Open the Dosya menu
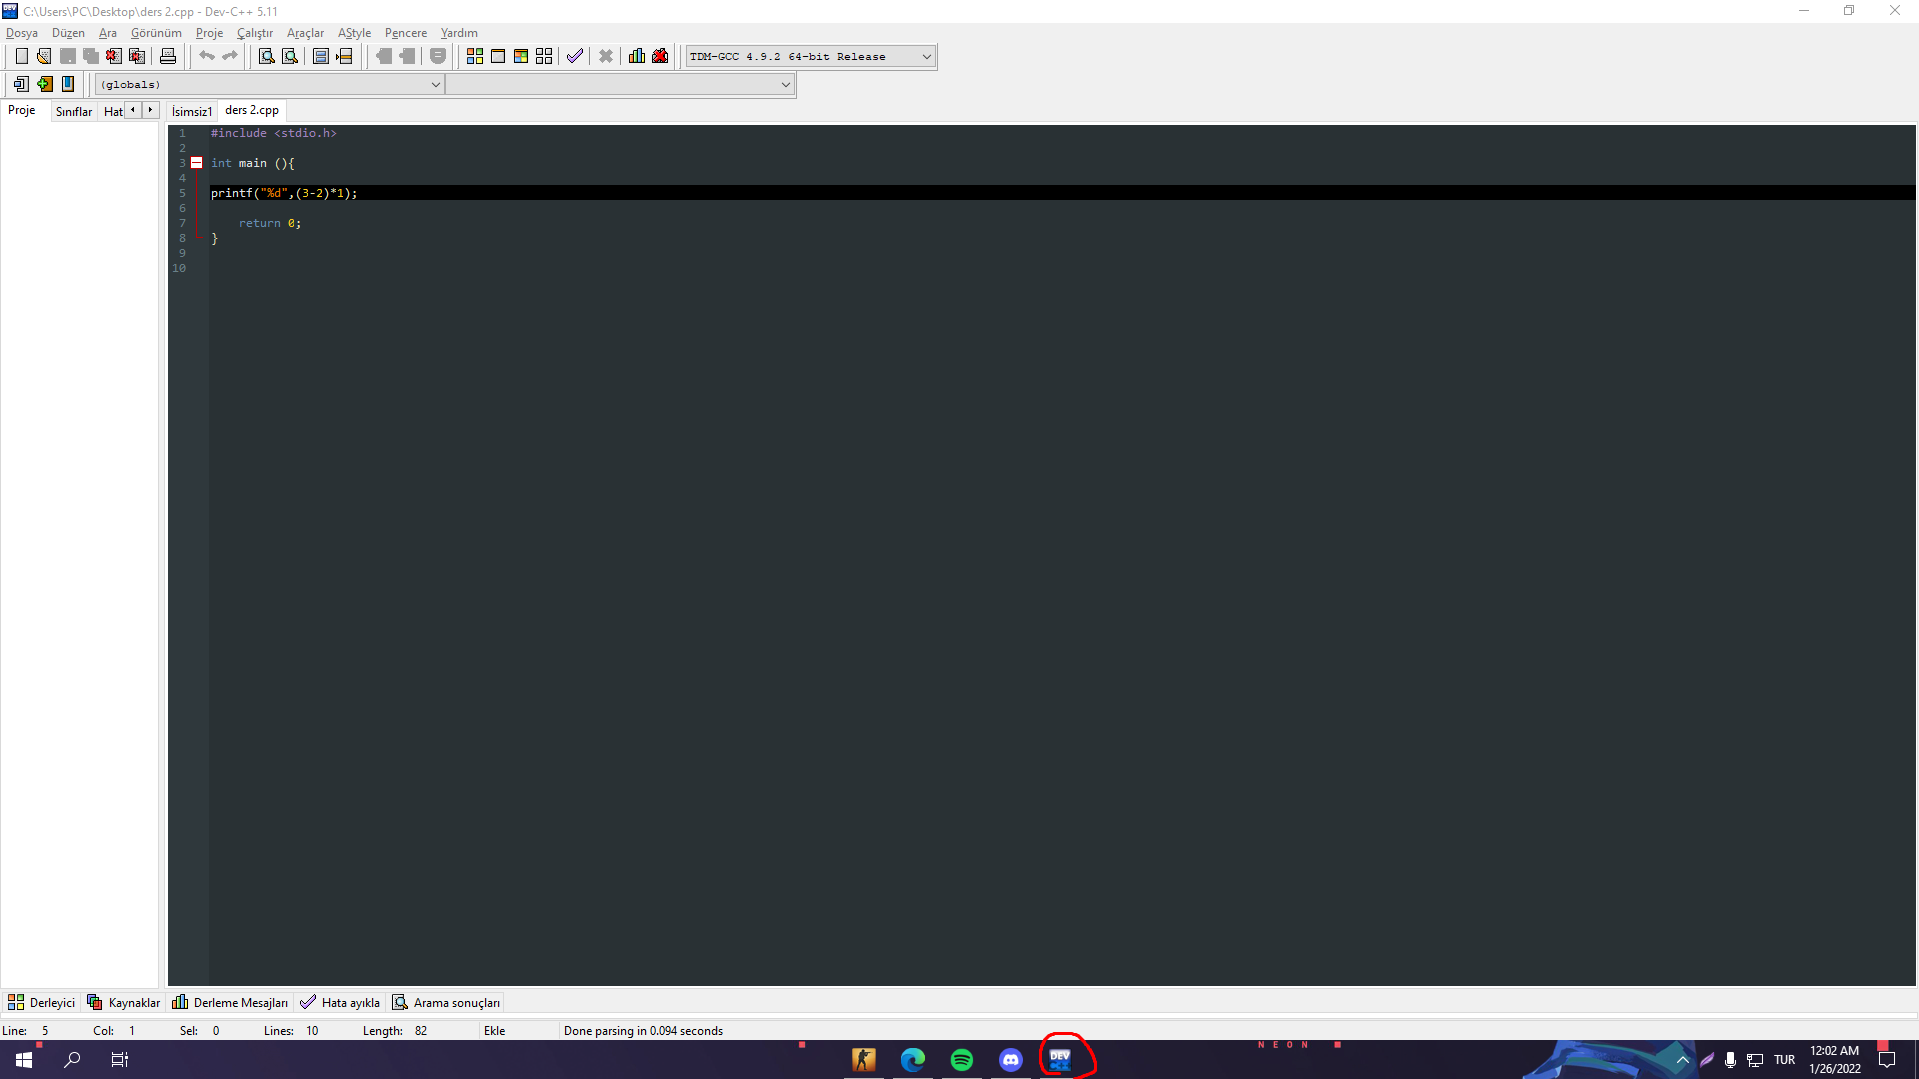This screenshot has height=1079, width=1919. [22, 33]
